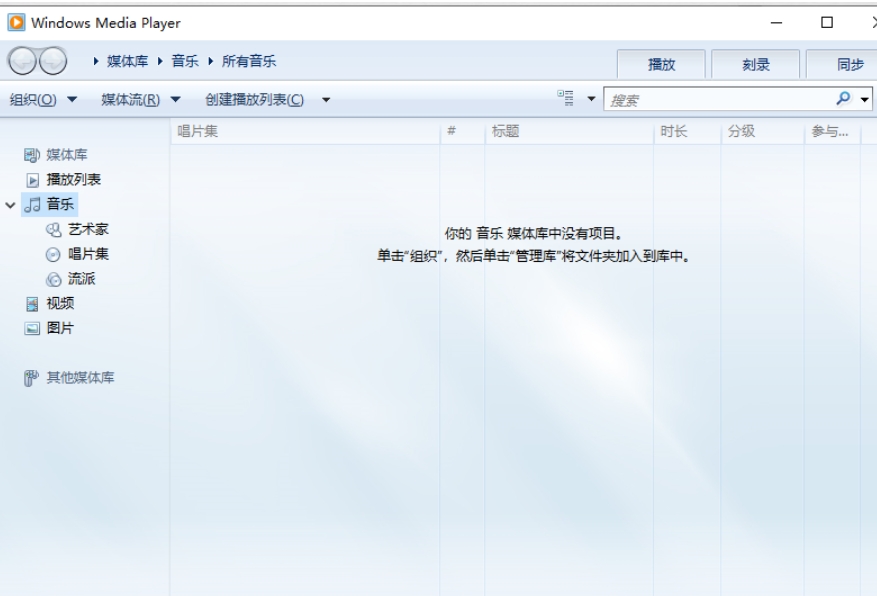Select 音乐 in the navigation pane
The image size is (877, 596).
pos(60,205)
